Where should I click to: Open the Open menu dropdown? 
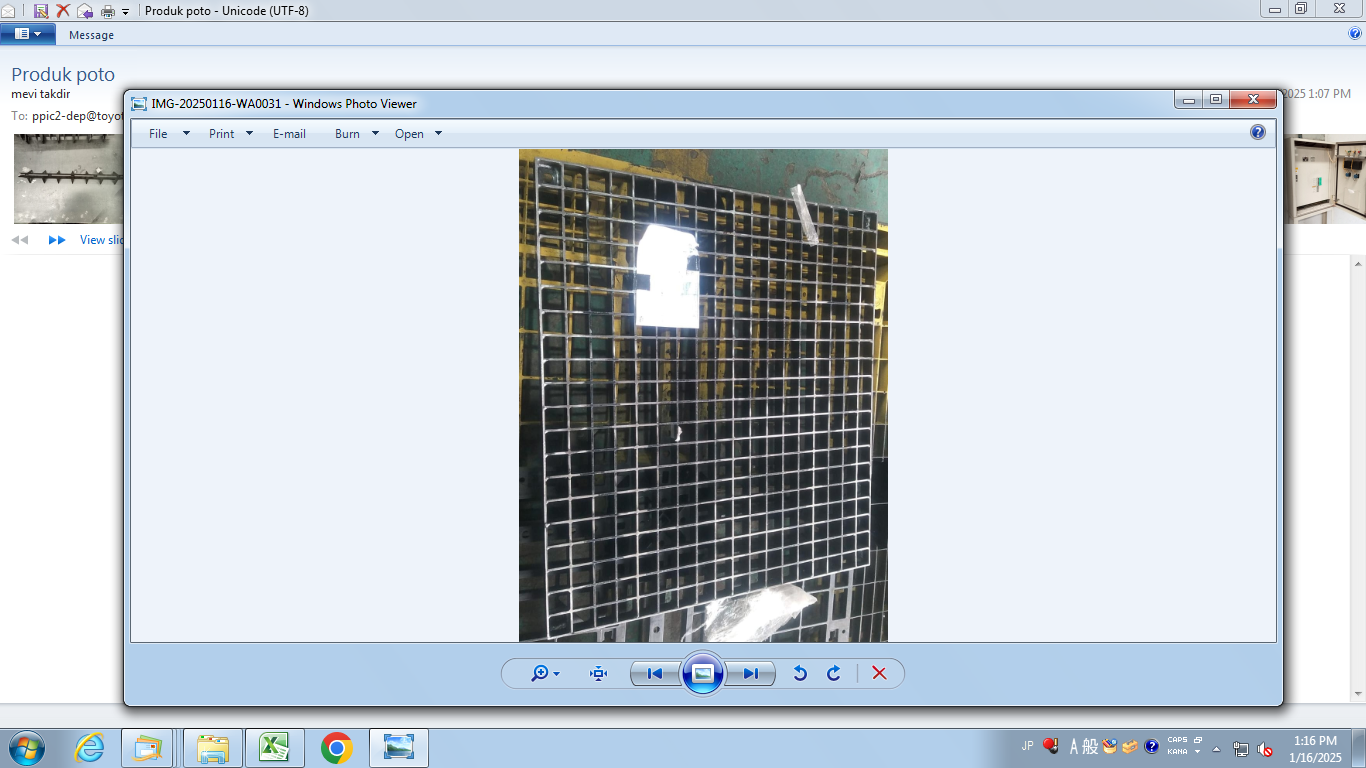click(x=418, y=133)
